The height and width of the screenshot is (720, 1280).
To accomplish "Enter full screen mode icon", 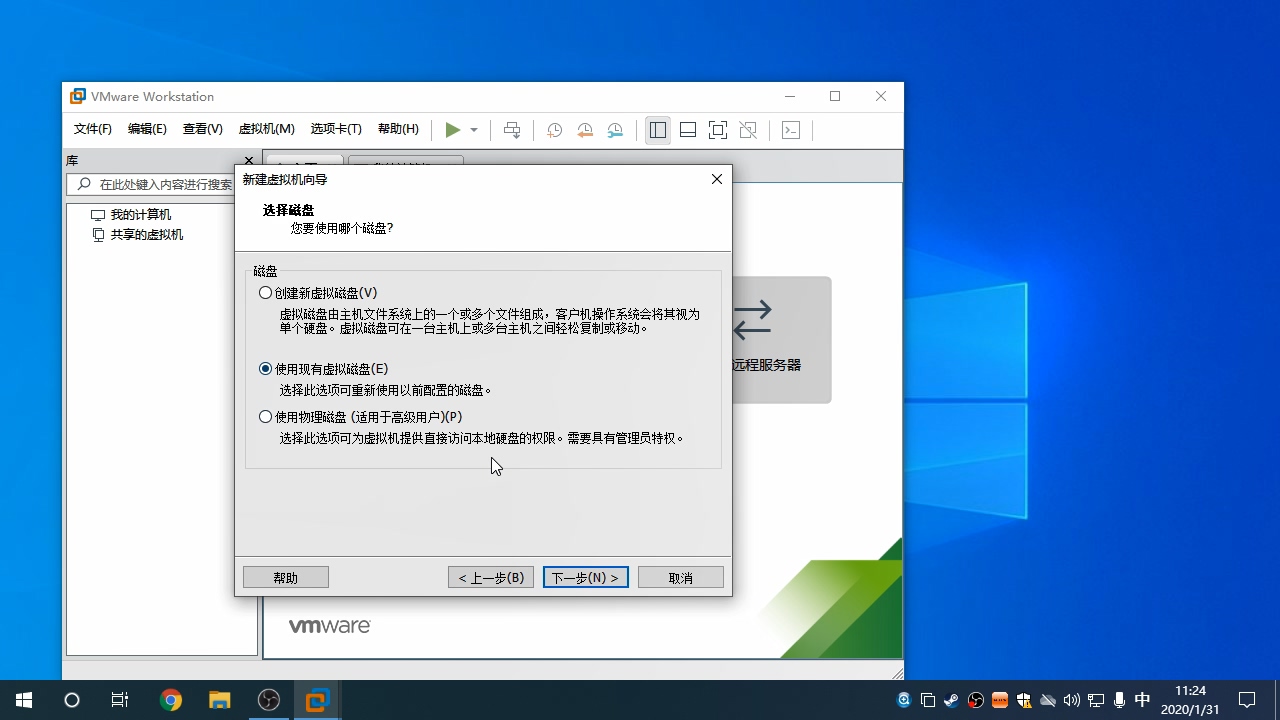I will (718, 130).
